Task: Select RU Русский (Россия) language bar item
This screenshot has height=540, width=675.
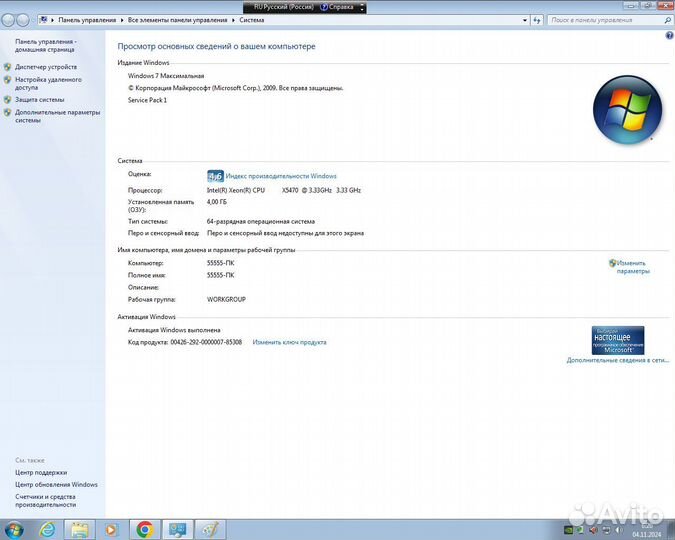Action: (x=283, y=7)
